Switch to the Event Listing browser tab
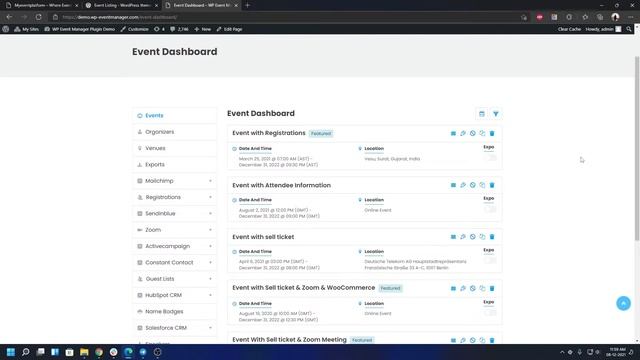The width and height of the screenshot is (640, 360). (x=121, y=5)
